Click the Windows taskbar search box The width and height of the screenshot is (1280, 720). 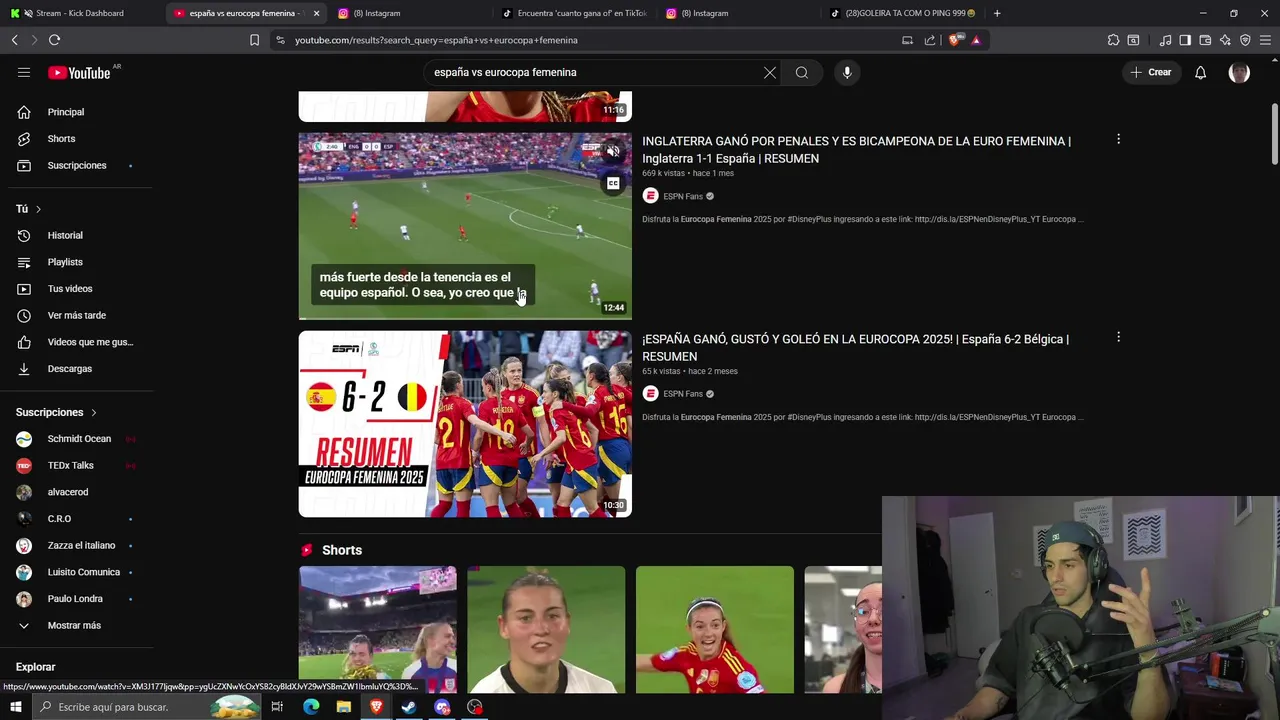(145, 707)
